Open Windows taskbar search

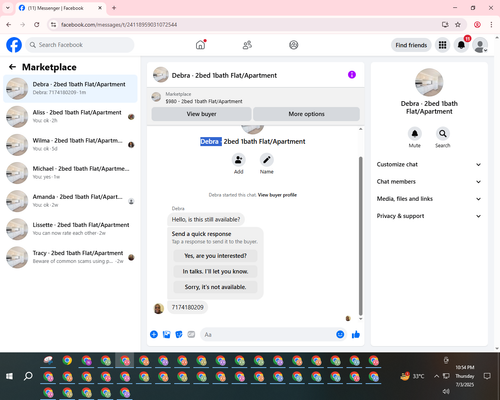point(28,376)
